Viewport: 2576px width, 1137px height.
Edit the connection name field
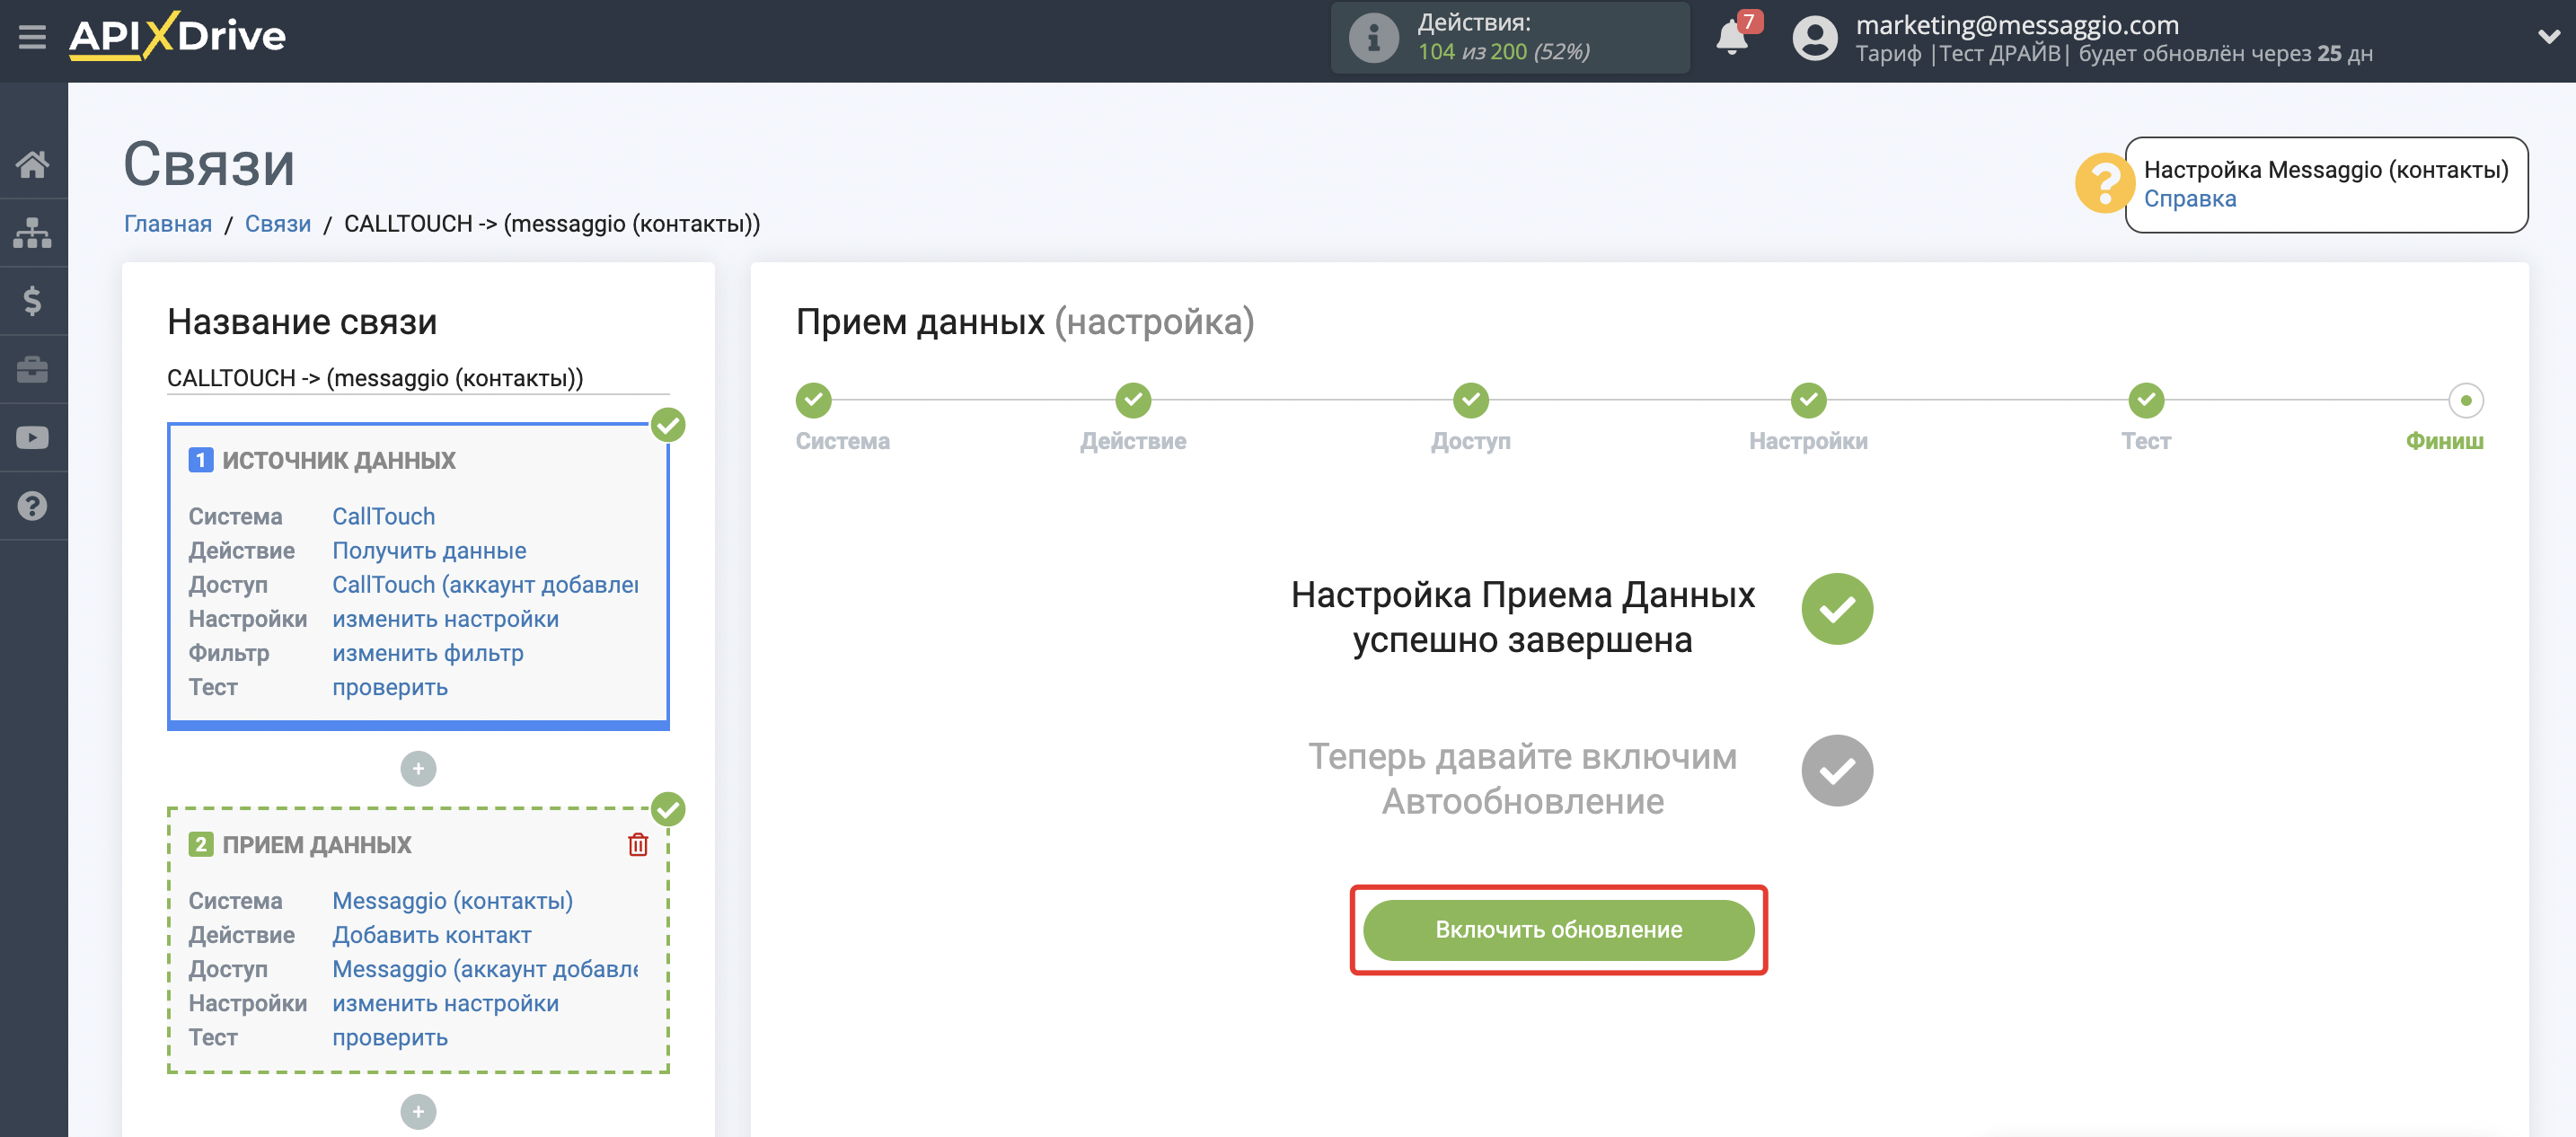(418, 378)
